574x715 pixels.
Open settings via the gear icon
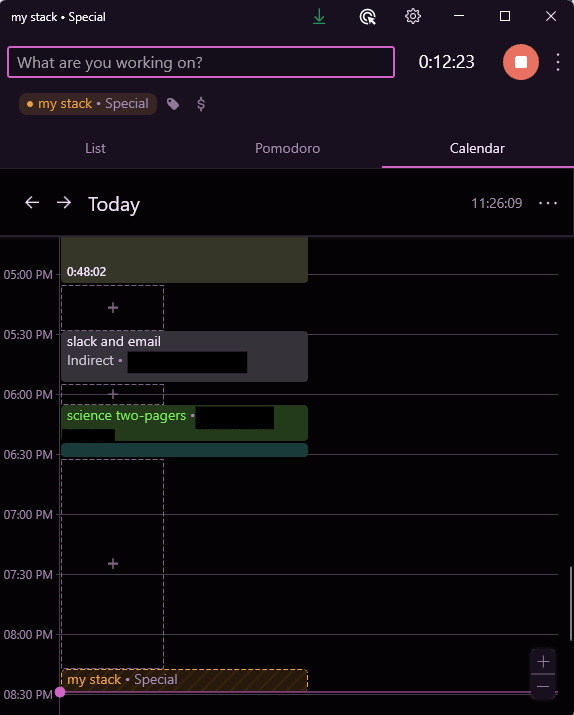tap(413, 16)
